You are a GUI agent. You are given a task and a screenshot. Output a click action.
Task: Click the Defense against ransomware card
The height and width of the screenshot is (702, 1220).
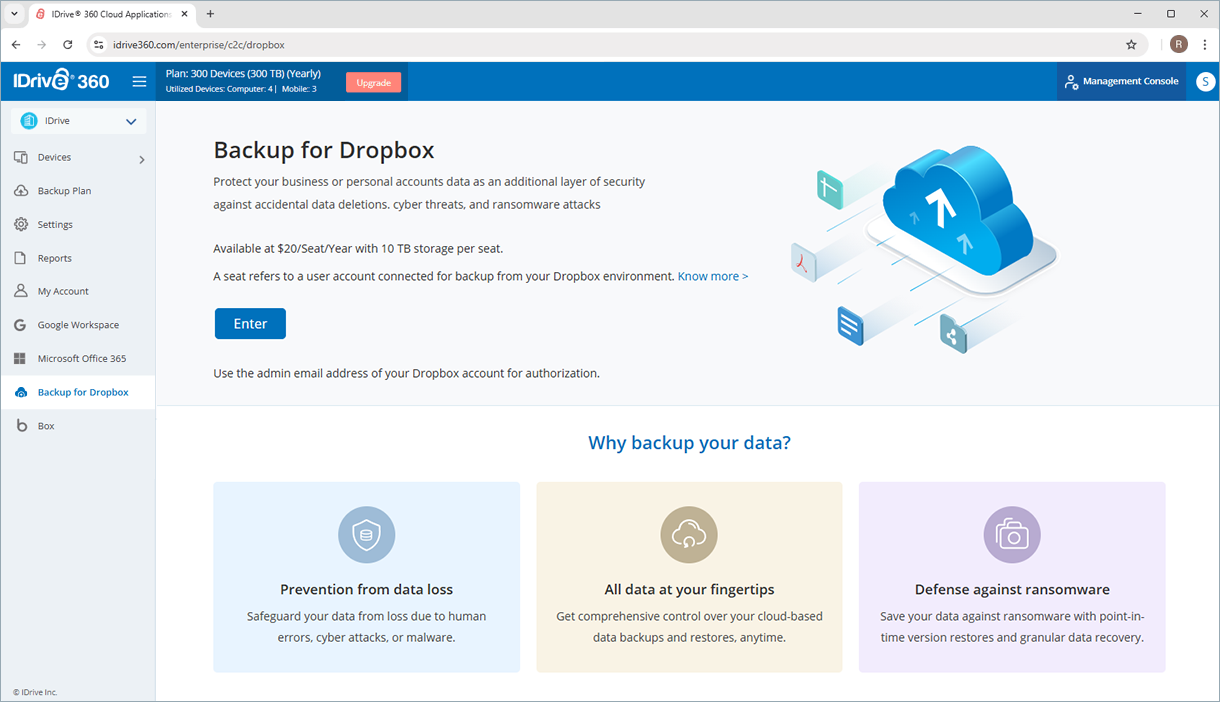pyautogui.click(x=1012, y=577)
